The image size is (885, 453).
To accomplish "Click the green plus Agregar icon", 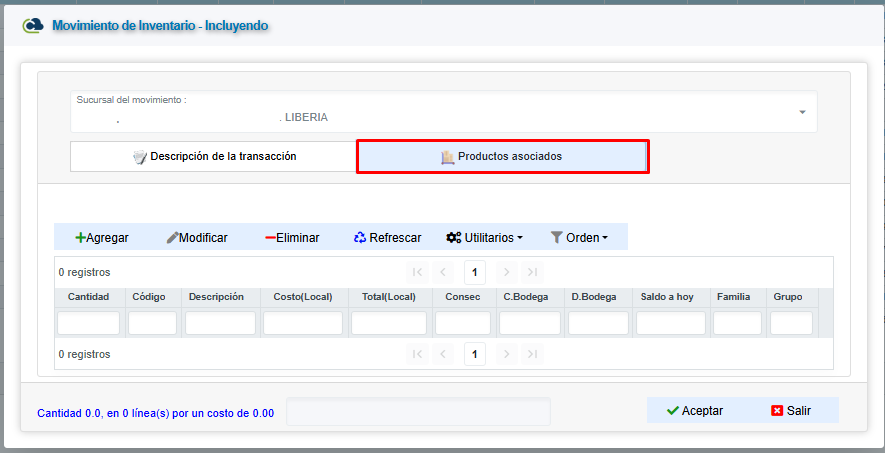I will click(81, 238).
